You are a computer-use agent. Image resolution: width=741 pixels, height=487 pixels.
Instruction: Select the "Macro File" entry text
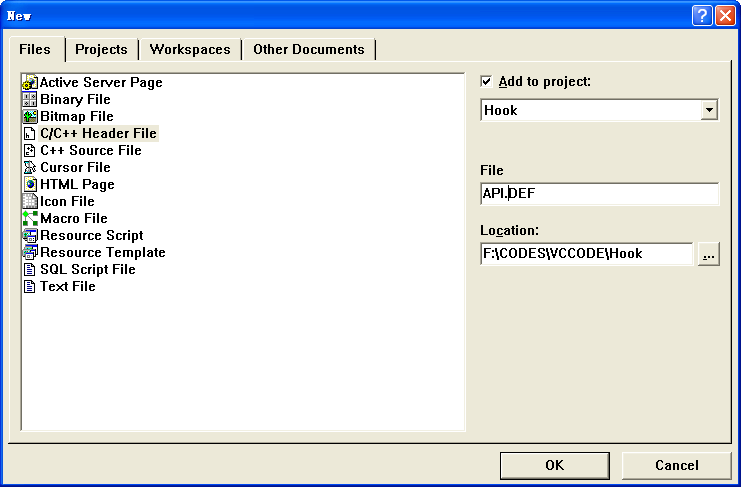[74, 218]
